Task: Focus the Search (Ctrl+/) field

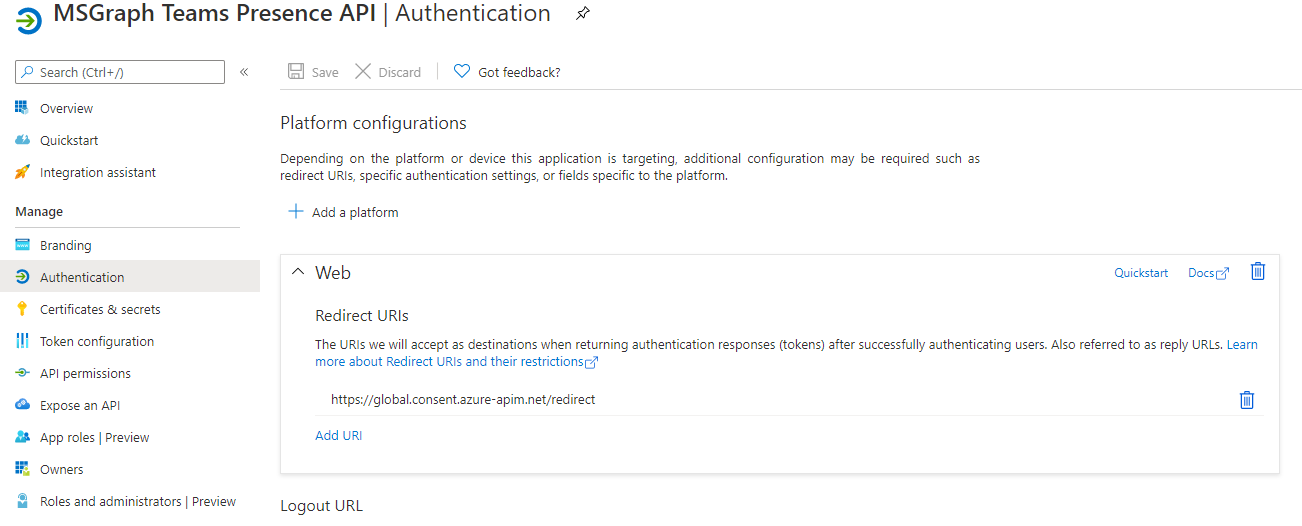Action: 120,72
